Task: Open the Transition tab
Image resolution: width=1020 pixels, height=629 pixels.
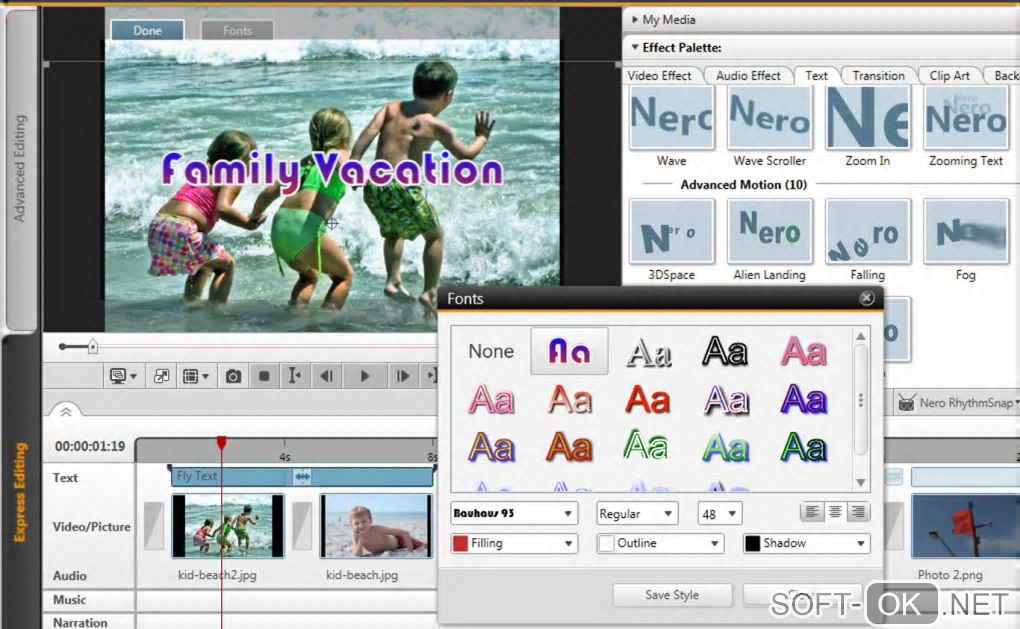Action: (x=878, y=75)
